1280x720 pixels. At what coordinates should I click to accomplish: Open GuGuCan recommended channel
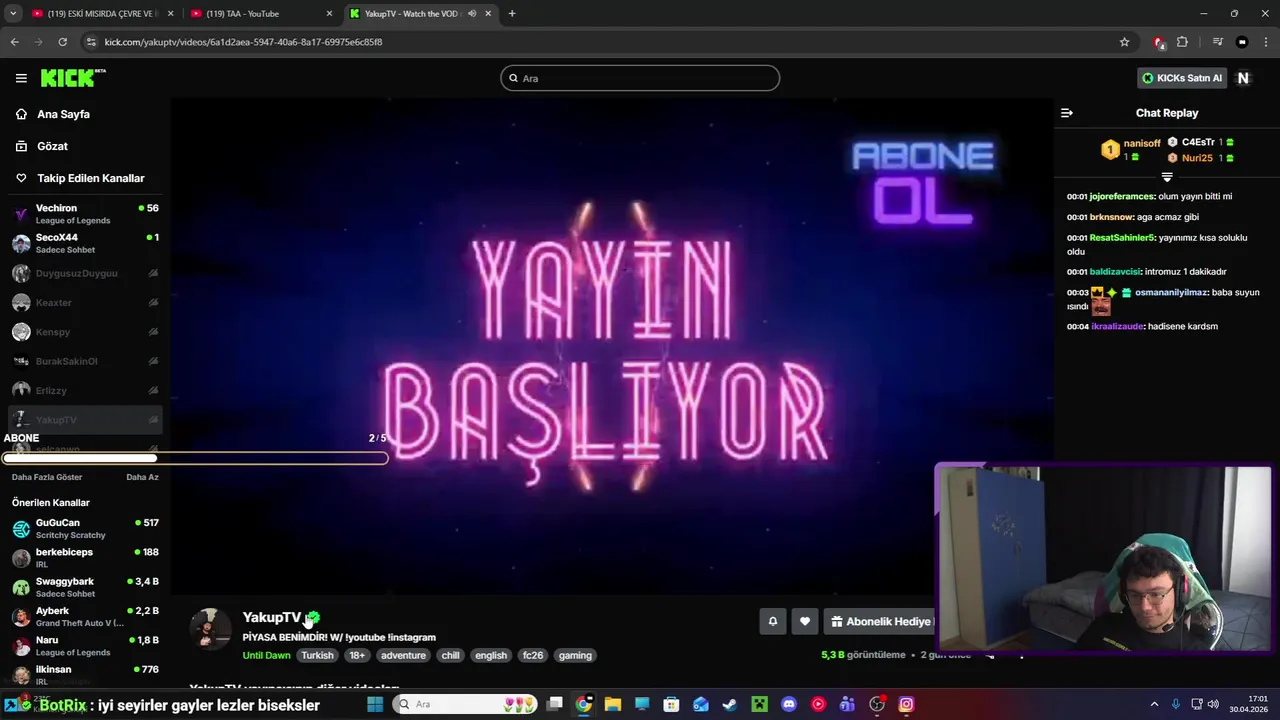85,529
